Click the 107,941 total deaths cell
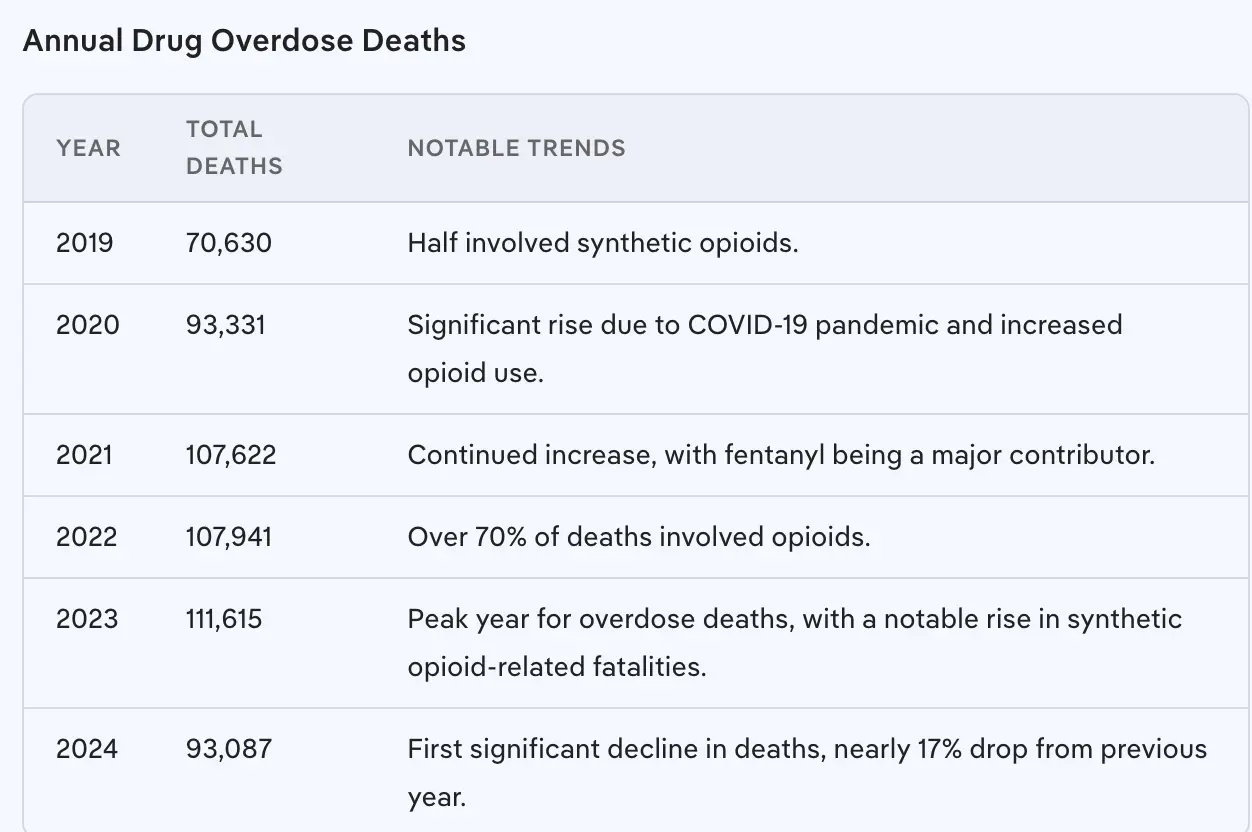This screenshot has height=832, width=1252. [x=229, y=537]
